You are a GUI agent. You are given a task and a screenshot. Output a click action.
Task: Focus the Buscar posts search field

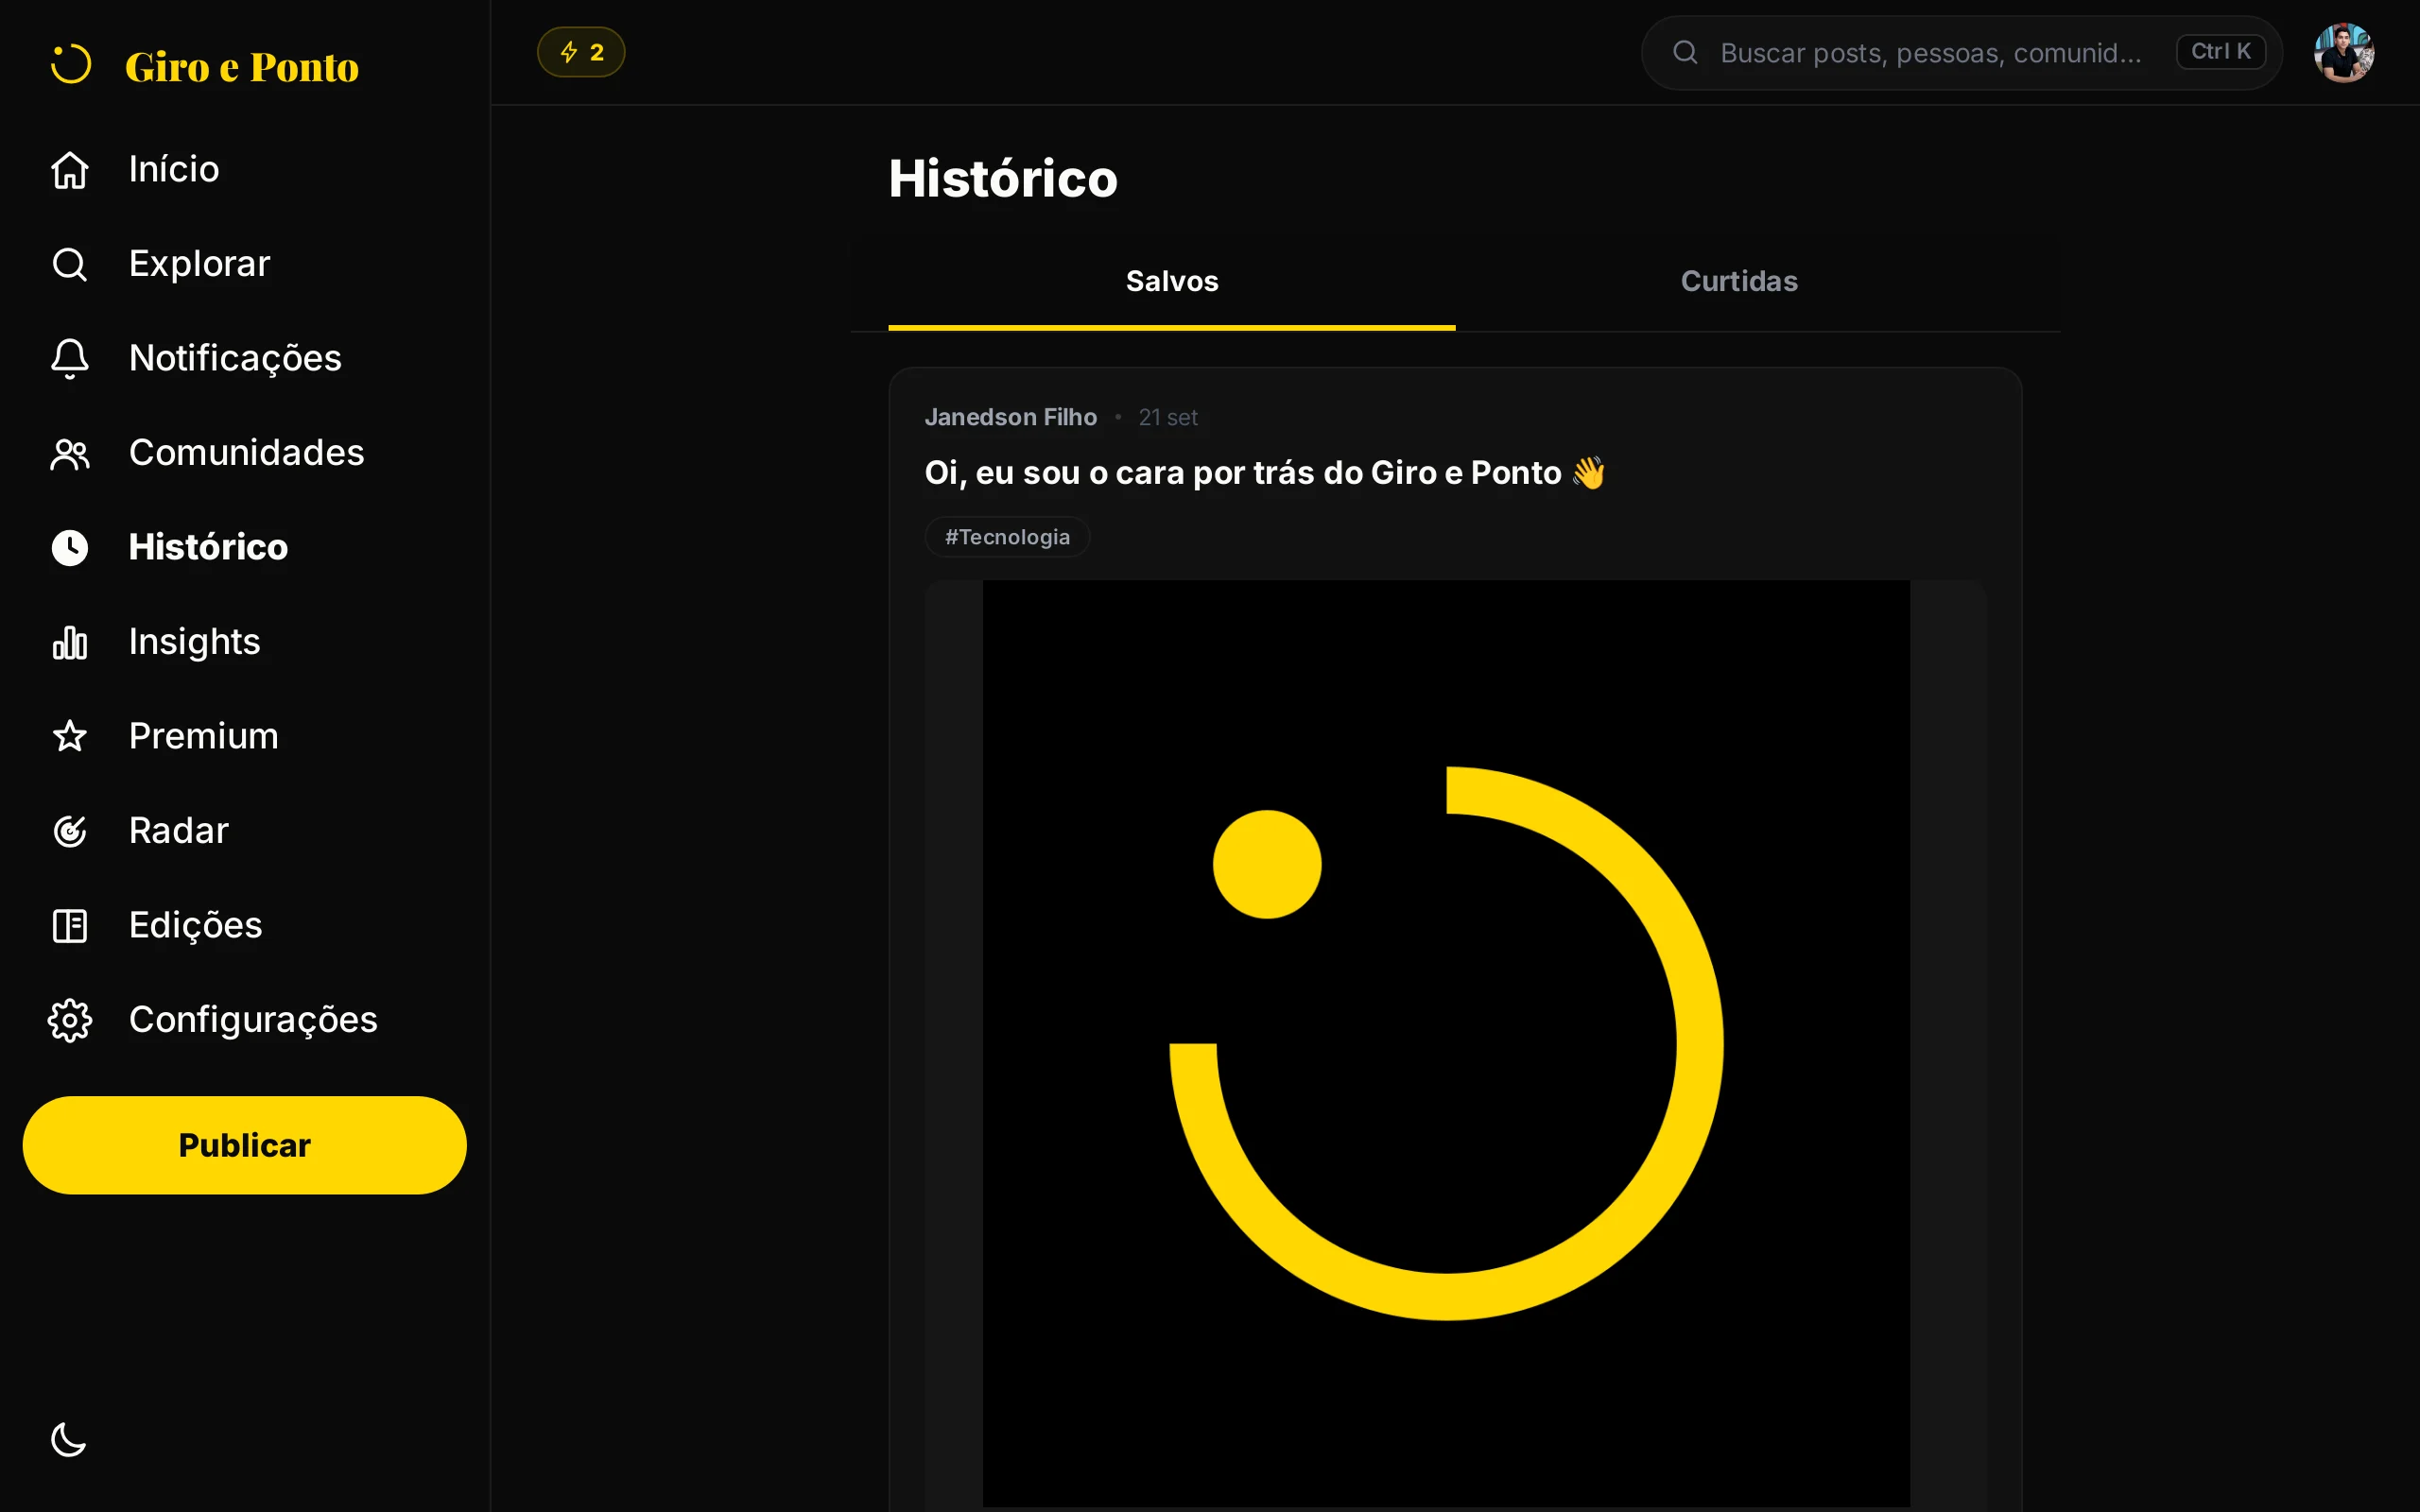click(x=1961, y=52)
